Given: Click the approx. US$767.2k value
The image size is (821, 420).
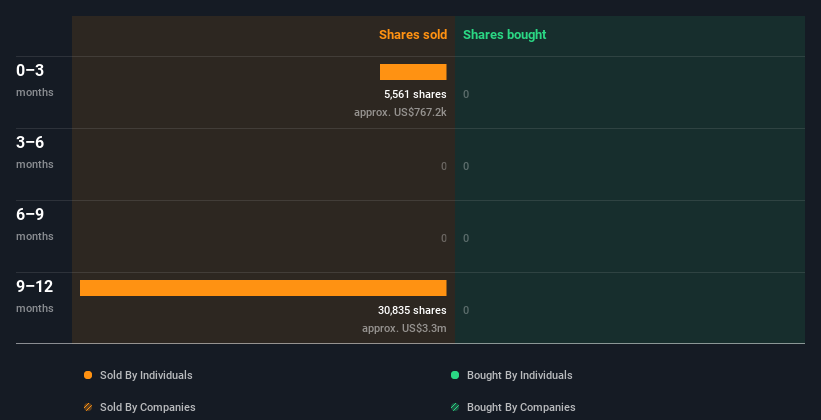Looking at the screenshot, I should coord(400,112).
